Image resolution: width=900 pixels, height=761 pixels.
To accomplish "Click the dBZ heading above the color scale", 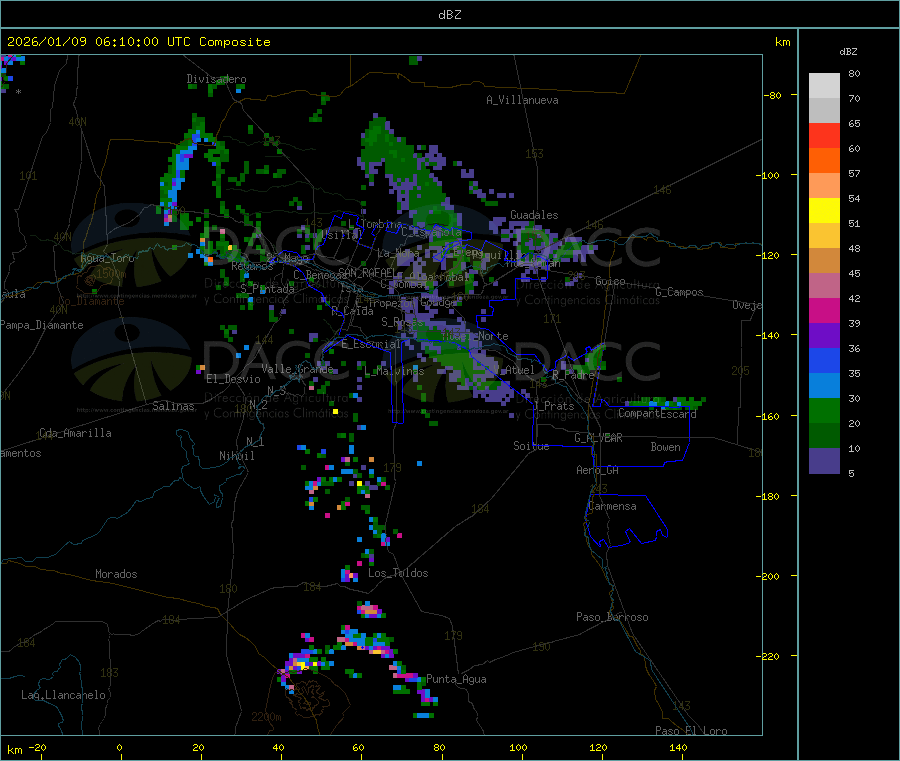I will pyautogui.click(x=848, y=52).
